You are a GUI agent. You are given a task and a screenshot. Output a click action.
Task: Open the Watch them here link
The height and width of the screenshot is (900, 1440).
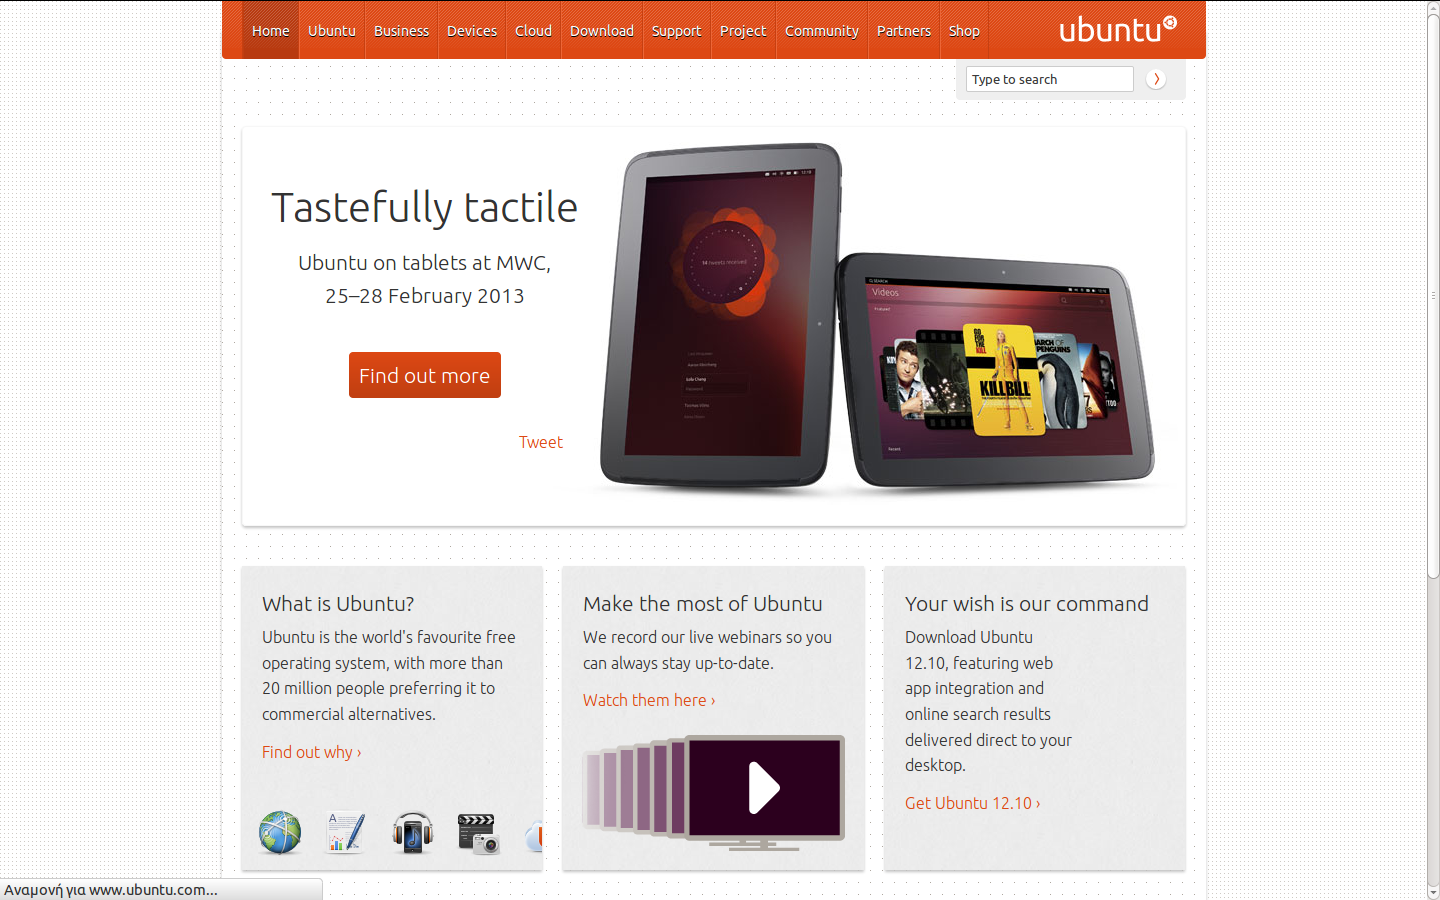tap(649, 700)
